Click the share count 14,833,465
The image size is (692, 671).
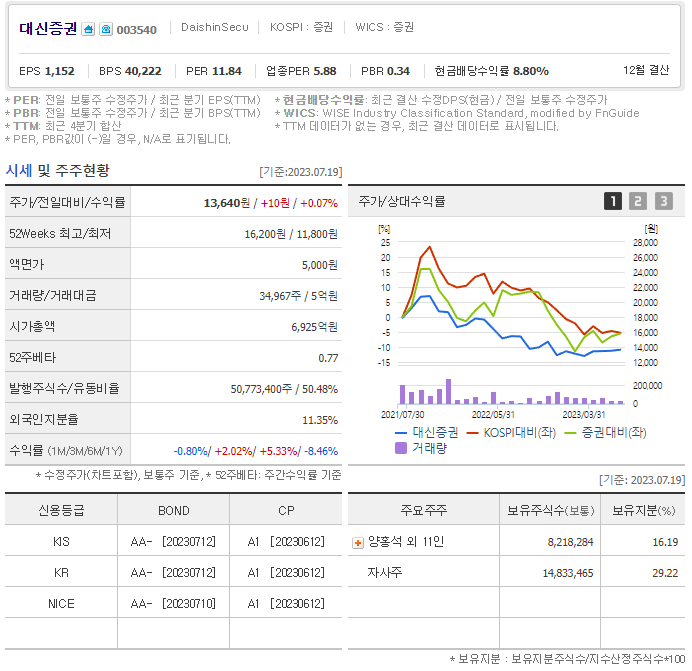(568, 573)
